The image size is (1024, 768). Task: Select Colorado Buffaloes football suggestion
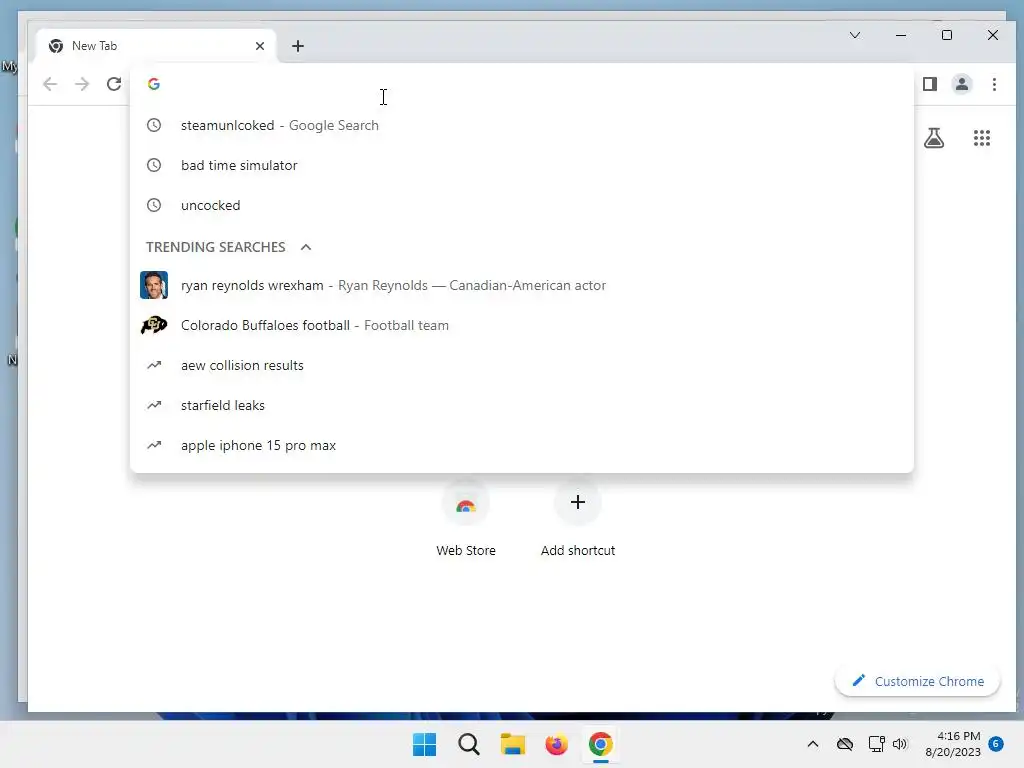point(522,325)
